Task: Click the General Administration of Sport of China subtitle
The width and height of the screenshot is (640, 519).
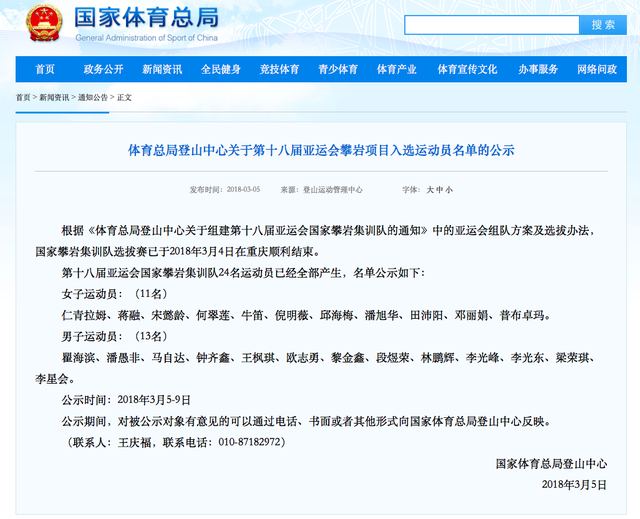Action: [147, 38]
